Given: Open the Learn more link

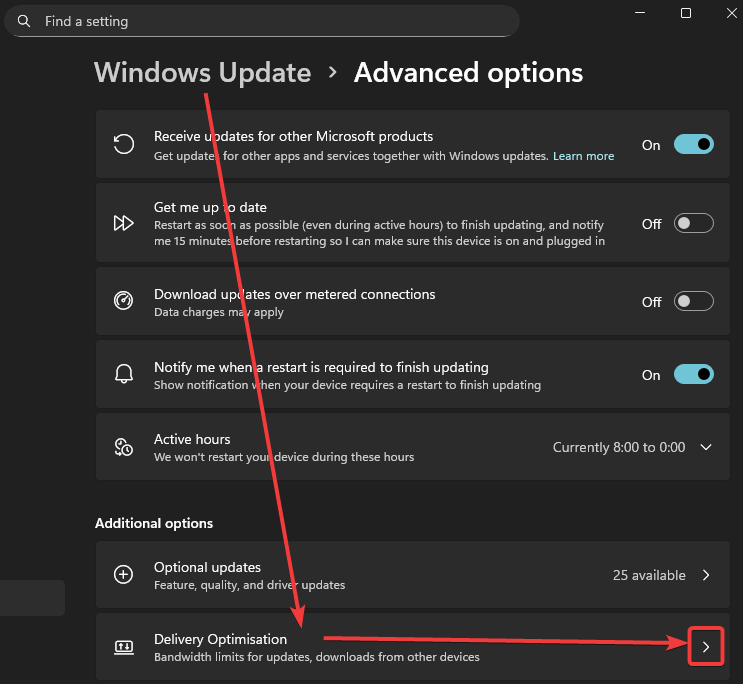Looking at the screenshot, I should (583, 156).
